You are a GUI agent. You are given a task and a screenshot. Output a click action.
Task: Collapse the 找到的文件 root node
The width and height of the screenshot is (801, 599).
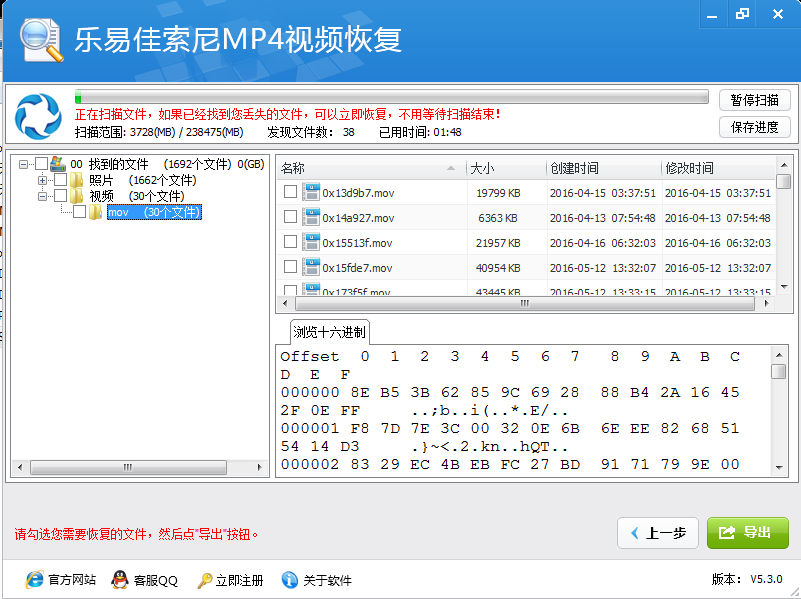point(24,164)
